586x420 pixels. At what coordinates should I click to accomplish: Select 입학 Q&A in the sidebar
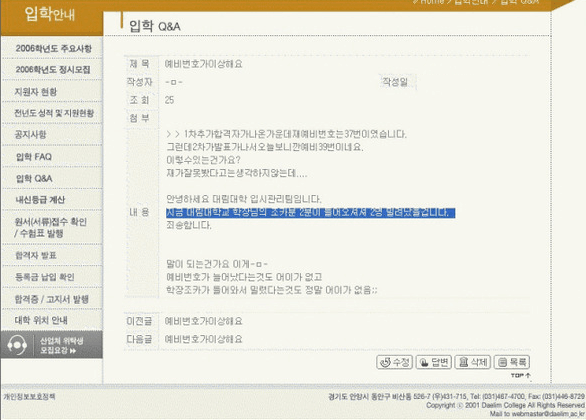[x=34, y=178]
